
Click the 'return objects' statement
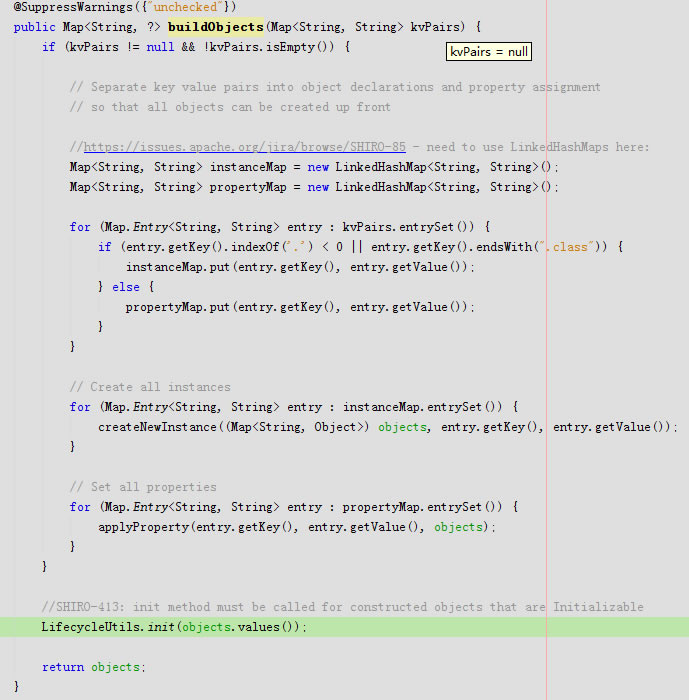[94, 667]
